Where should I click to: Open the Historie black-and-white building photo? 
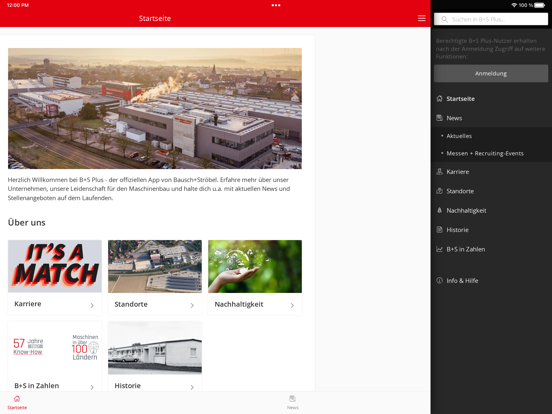(155, 348)
